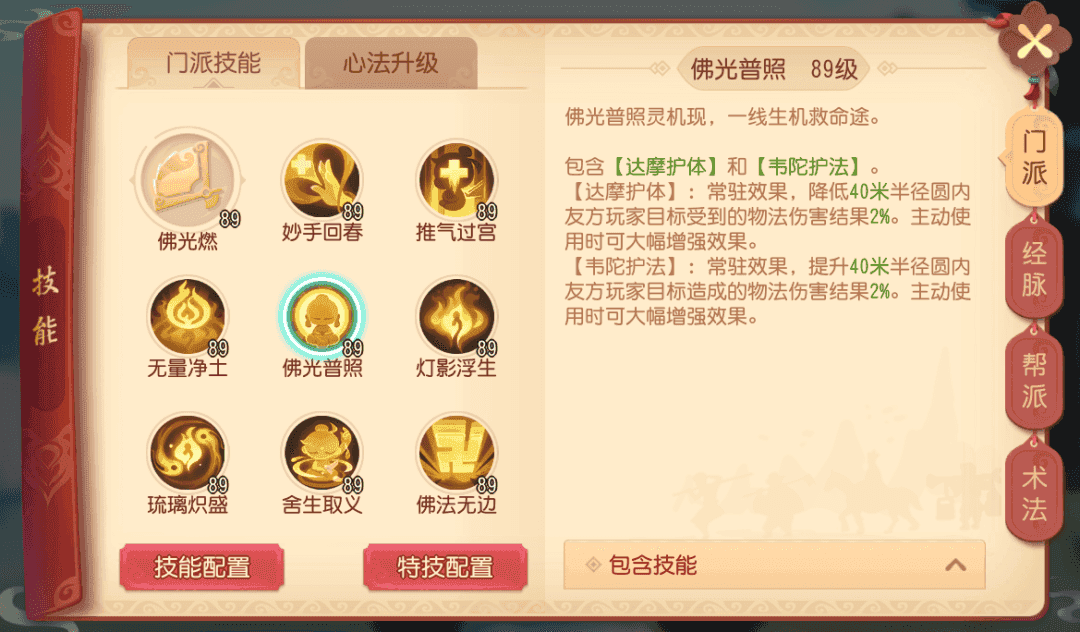Select the 妙手回春 skill icon

pos(322,180)
